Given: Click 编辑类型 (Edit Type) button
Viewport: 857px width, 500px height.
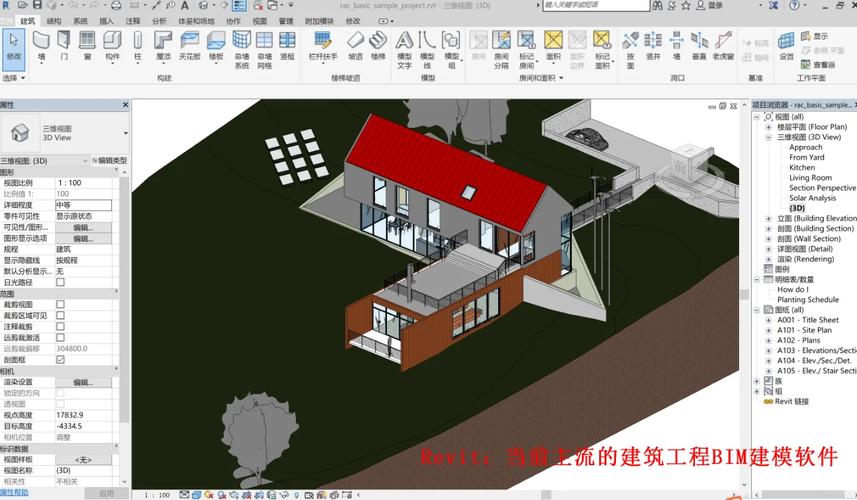Looking at the screenshot, I should coord(109,161).
